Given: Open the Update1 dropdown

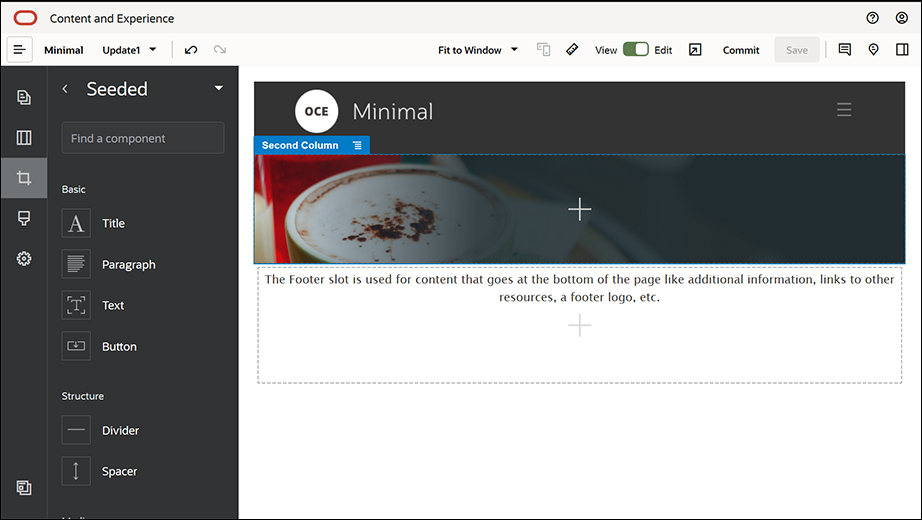Looking at the screenshot, I should 129,50.
